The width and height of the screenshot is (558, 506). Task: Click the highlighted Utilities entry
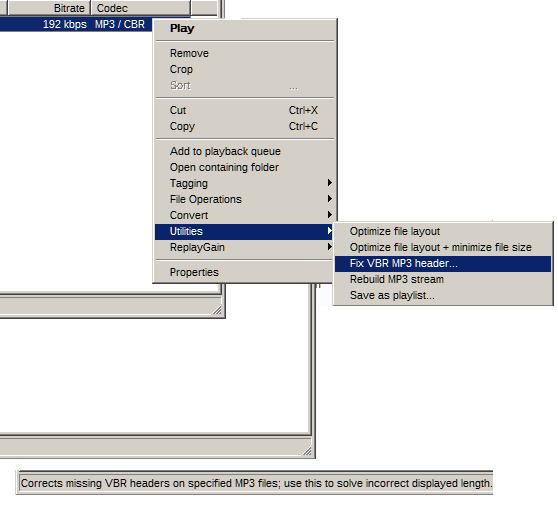[244, 231]
